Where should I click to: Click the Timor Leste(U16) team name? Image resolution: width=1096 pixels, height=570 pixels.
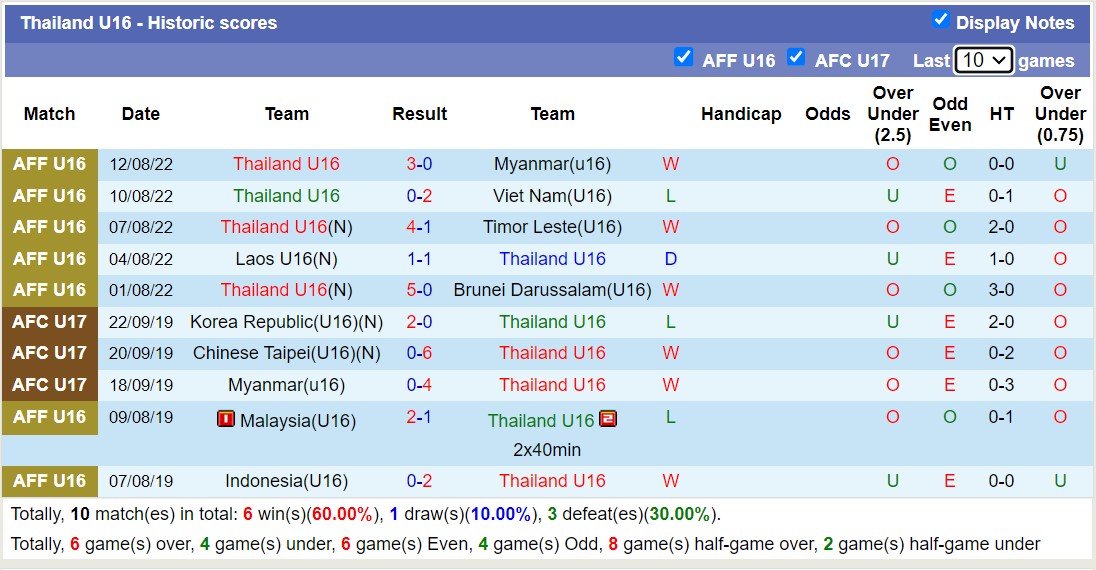coord(552,227)
